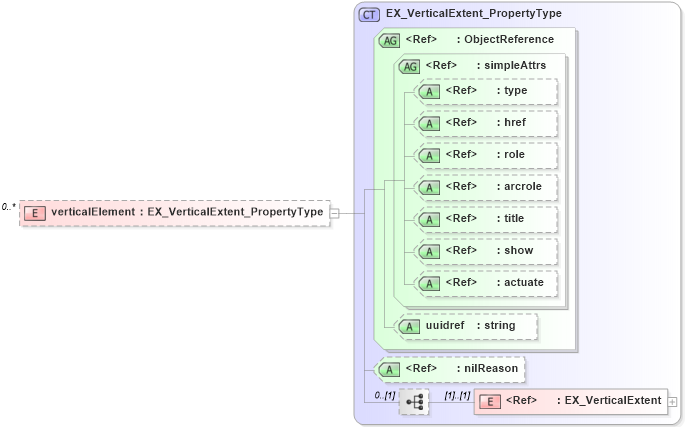The width and height of the screenshot is (685, 427).
Task: Click the A icon of role attribute
Action: point(429,156)
